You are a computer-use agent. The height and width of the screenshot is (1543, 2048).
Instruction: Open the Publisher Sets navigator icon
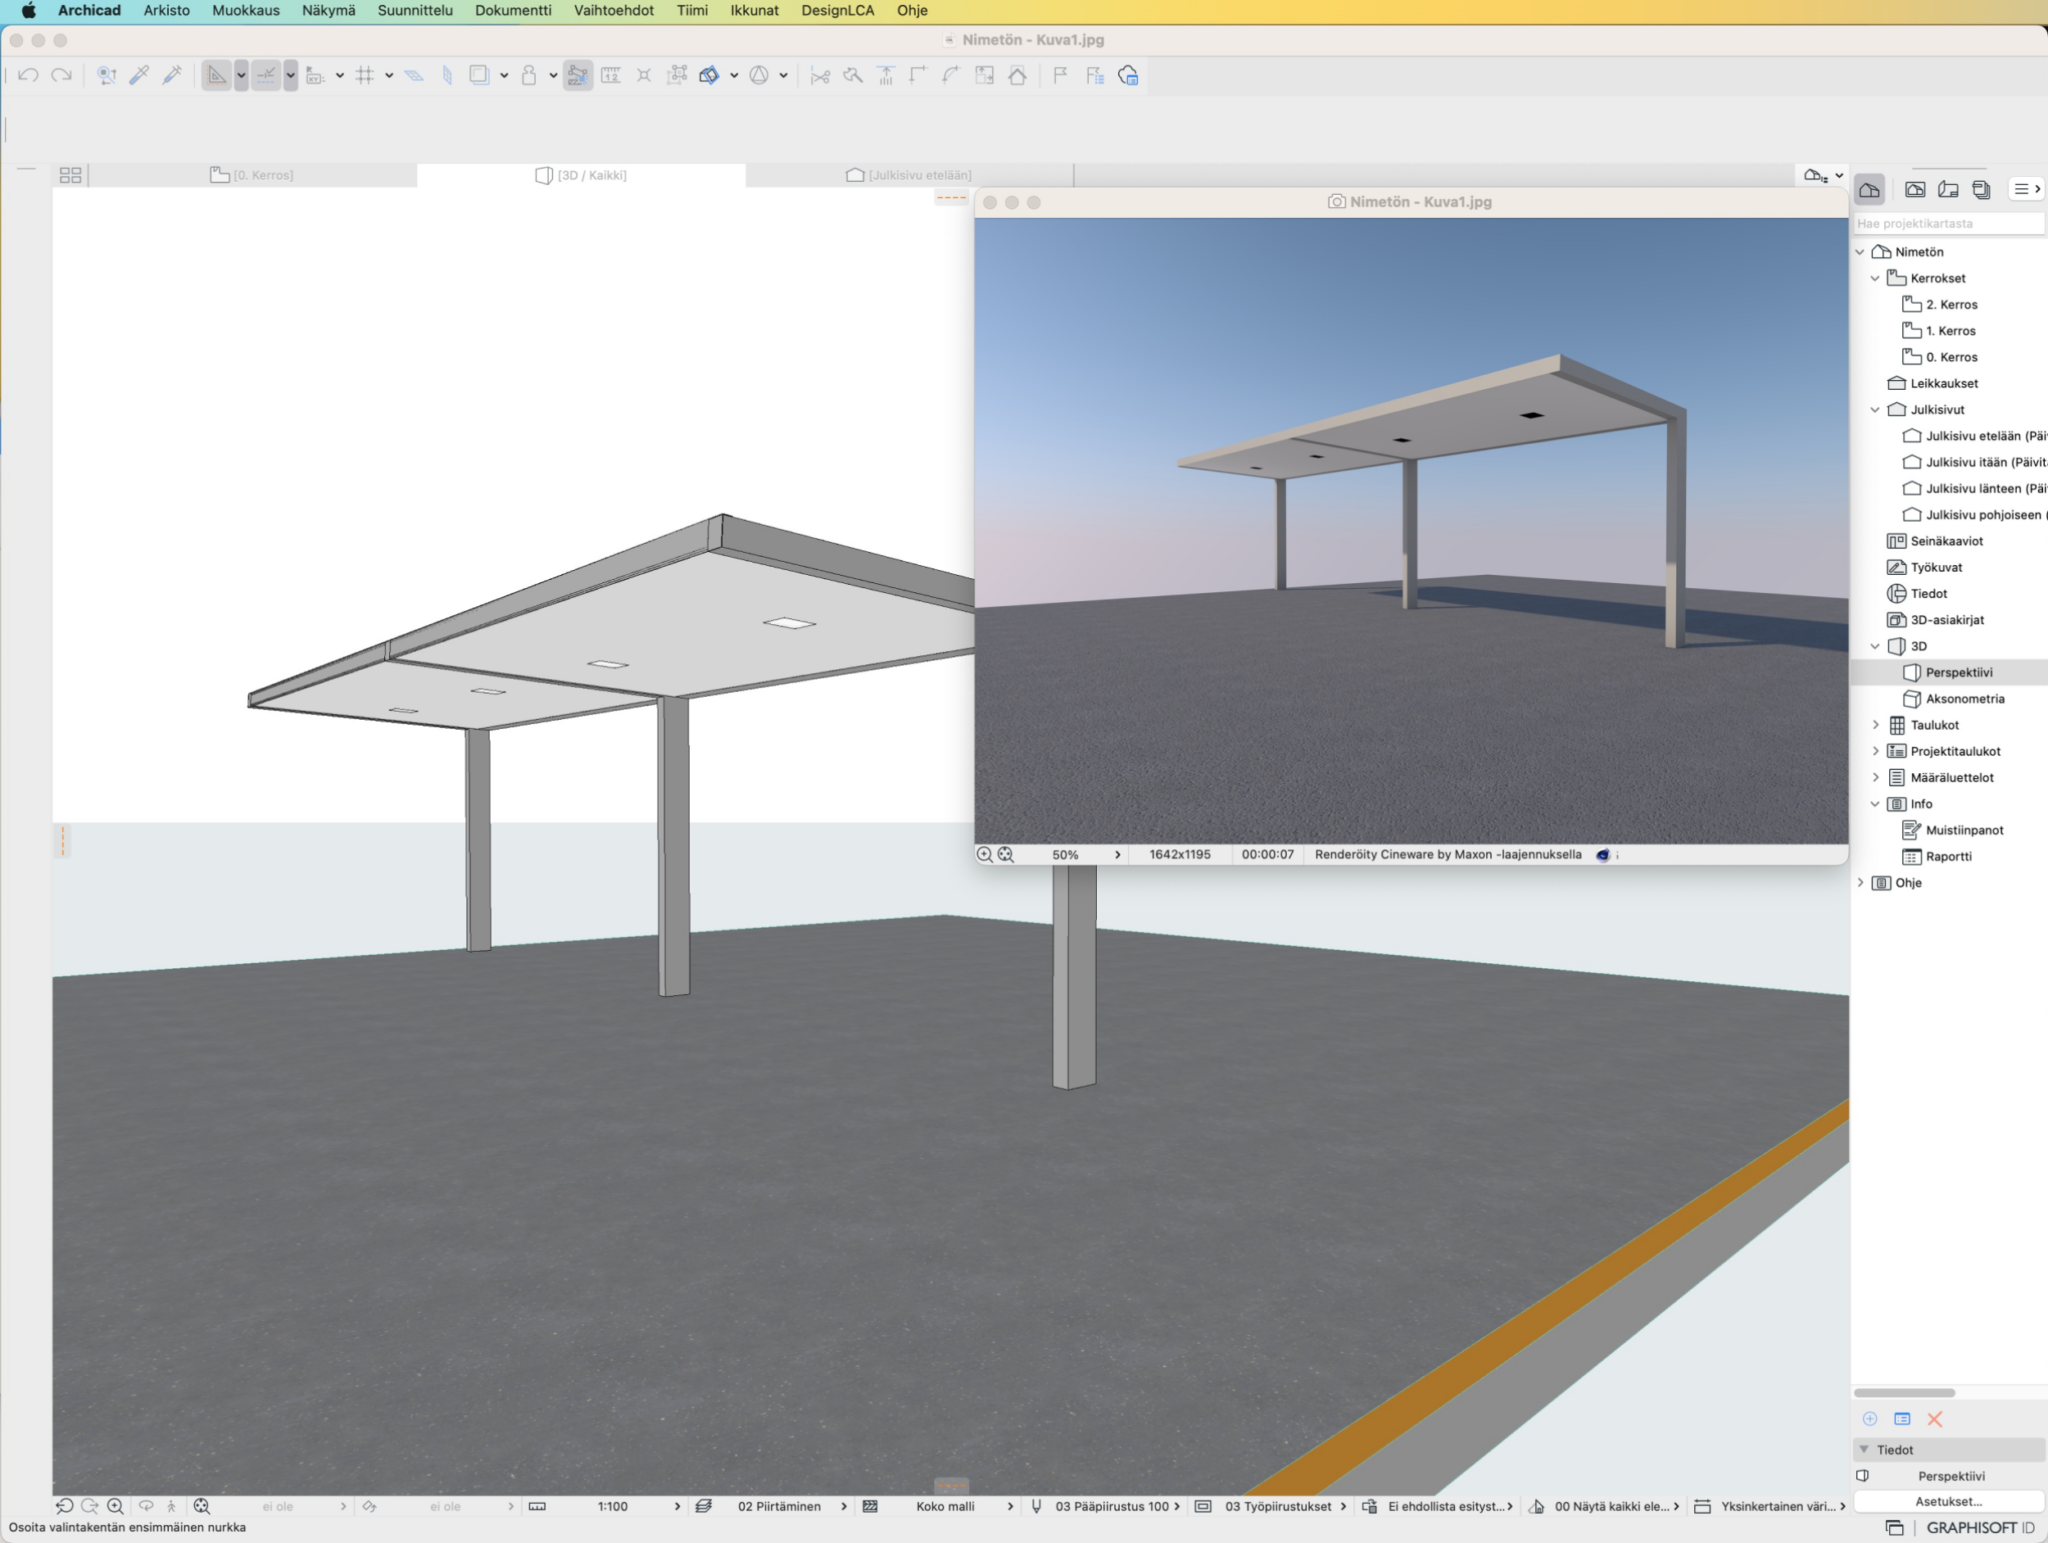[x=1981, y=189]
